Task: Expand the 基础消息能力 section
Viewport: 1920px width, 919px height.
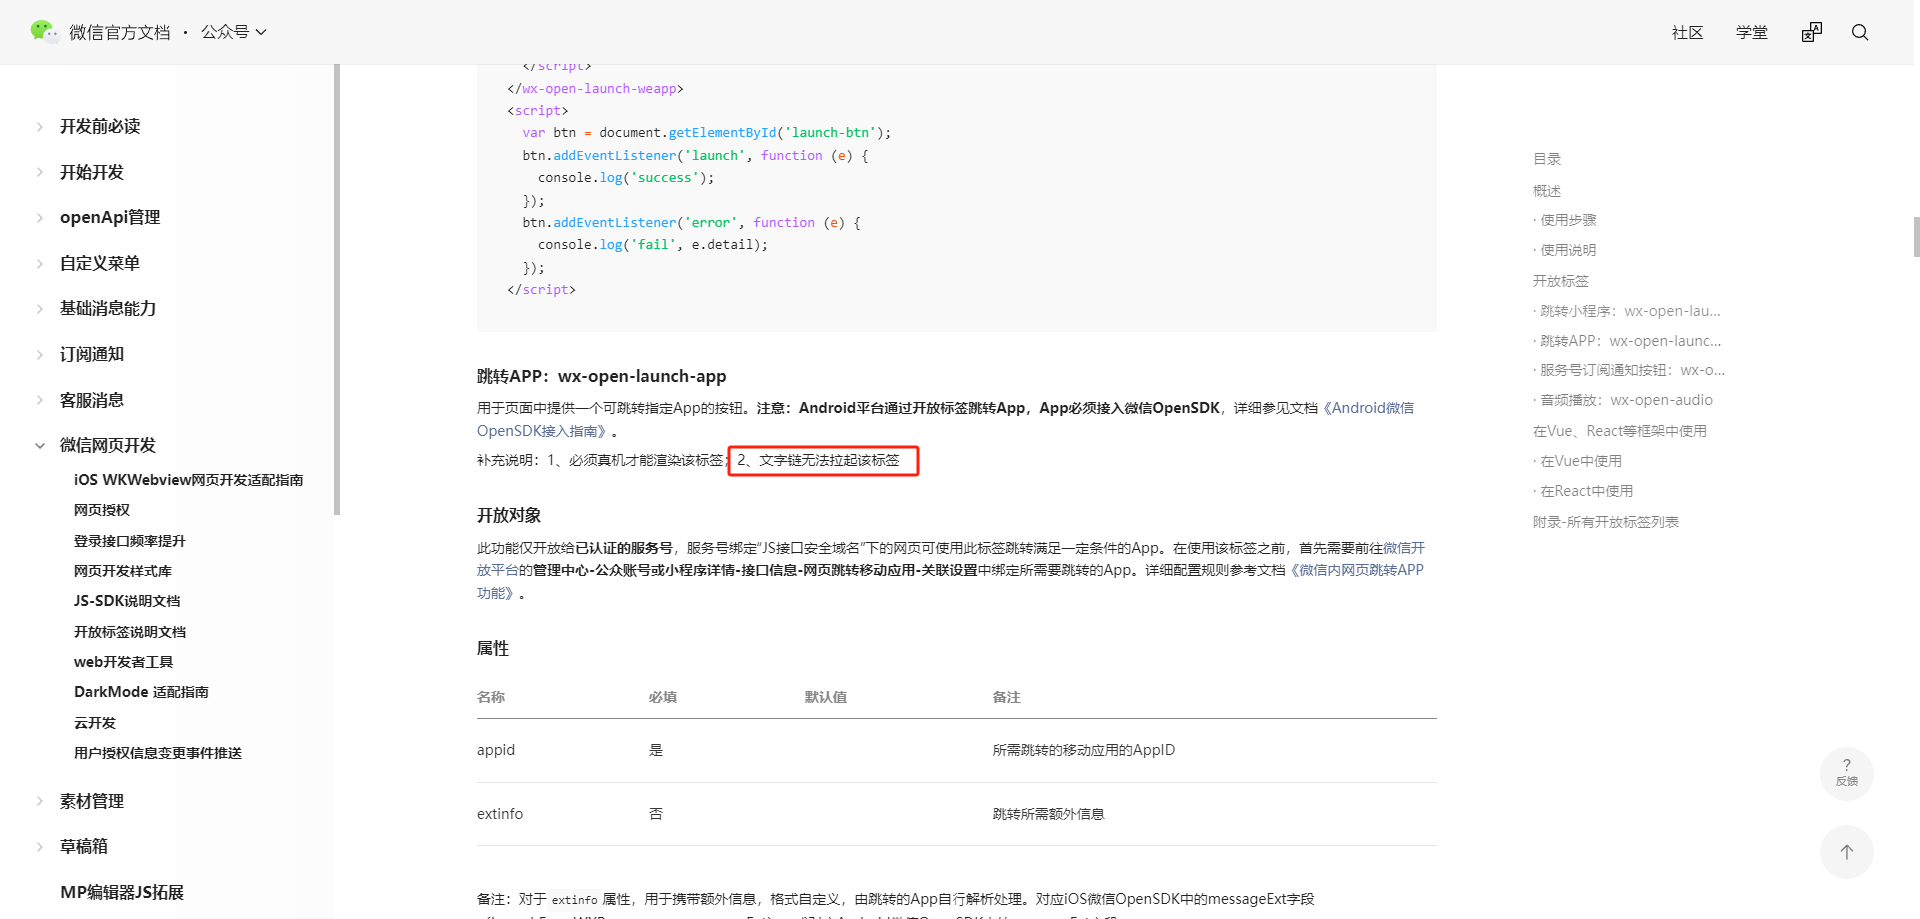Action: click(108, 308)
